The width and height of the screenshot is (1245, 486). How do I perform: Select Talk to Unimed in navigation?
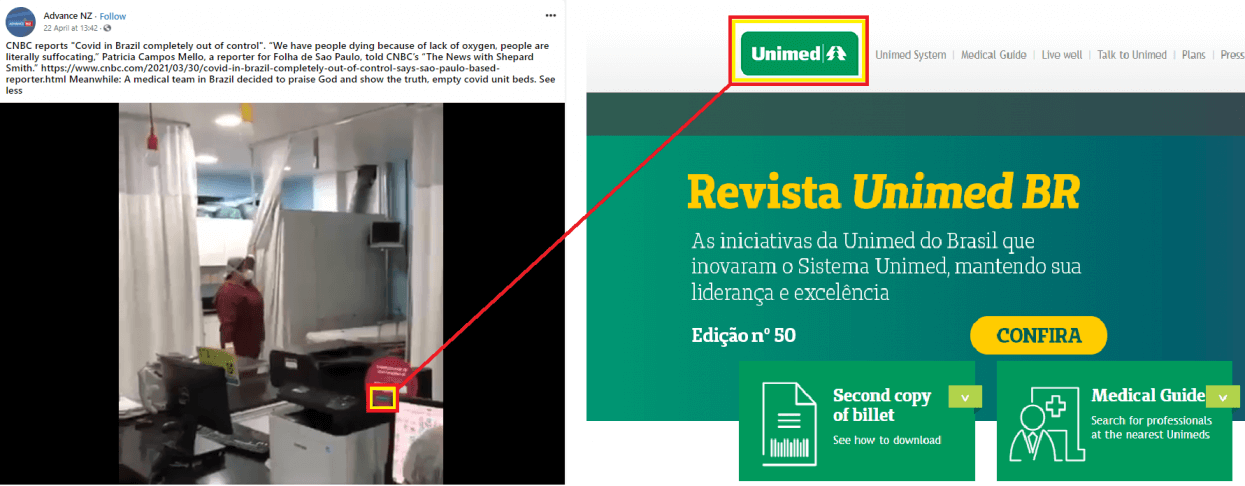1132,55
